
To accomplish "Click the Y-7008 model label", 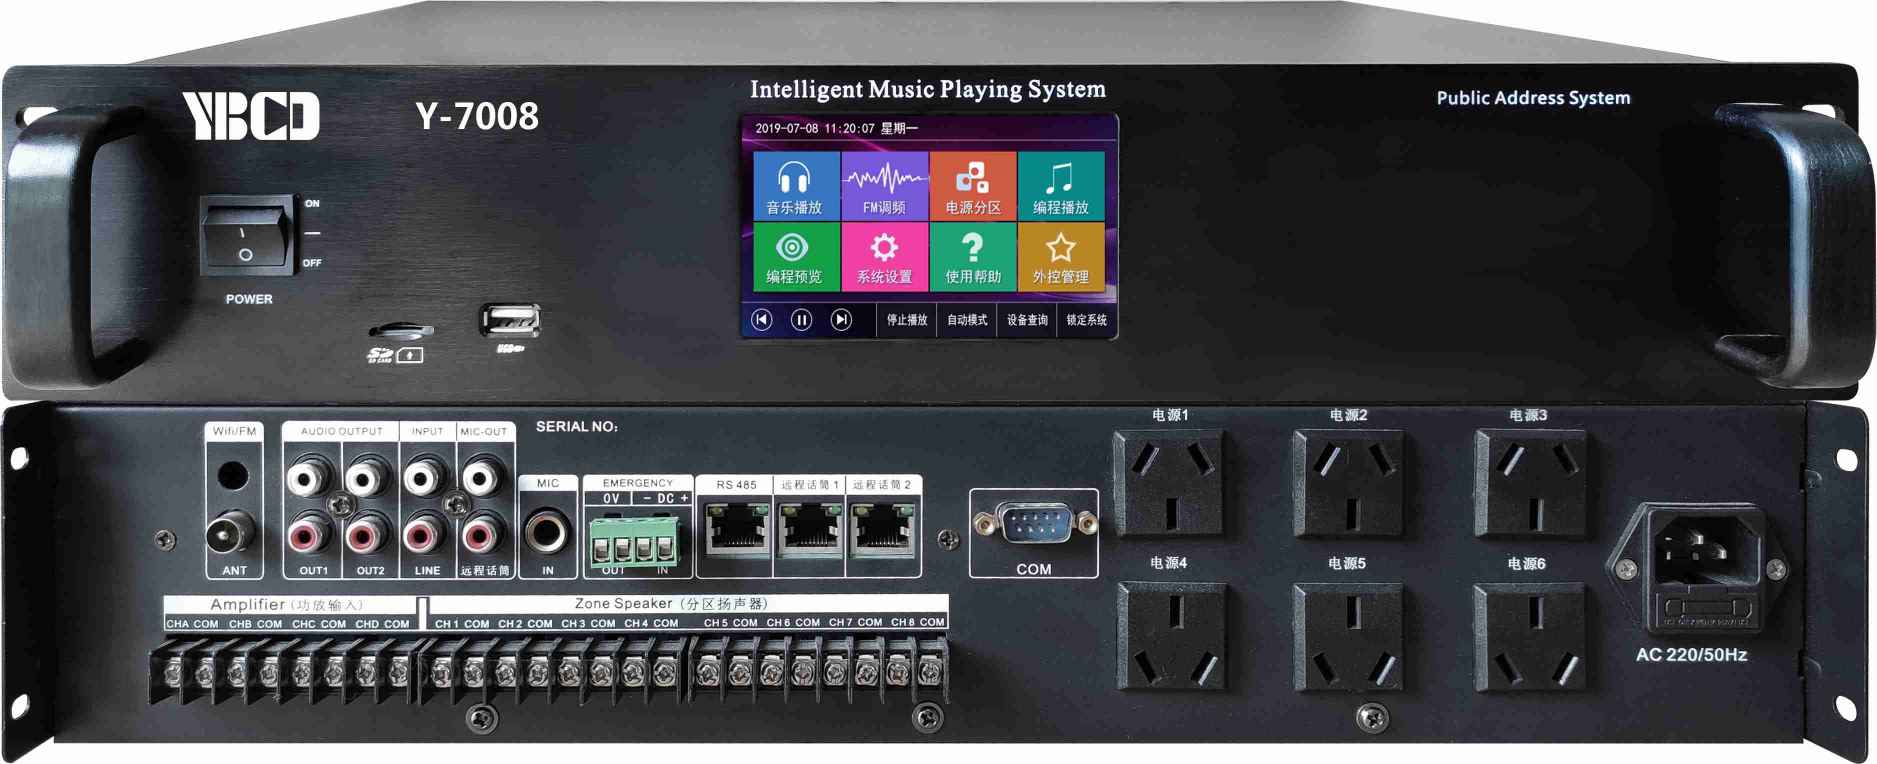I will click(x=477, y=116).
